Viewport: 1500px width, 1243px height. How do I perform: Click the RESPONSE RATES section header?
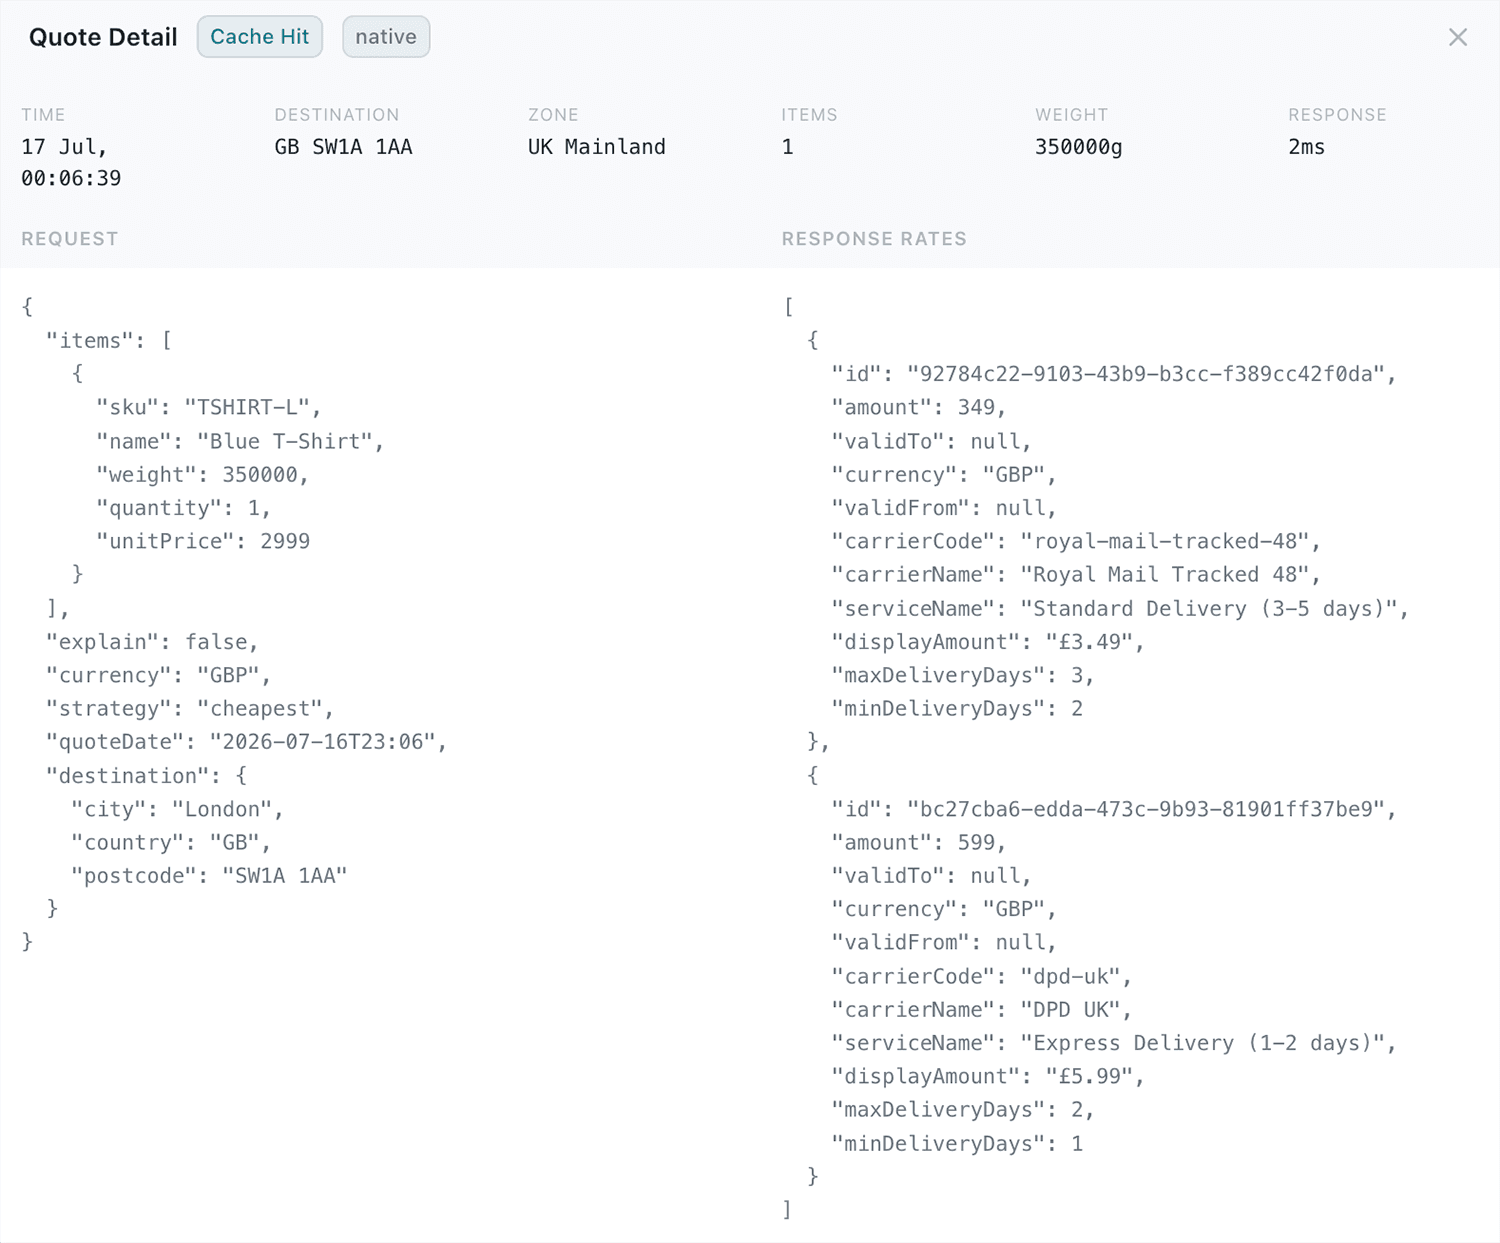coord(874,239)
